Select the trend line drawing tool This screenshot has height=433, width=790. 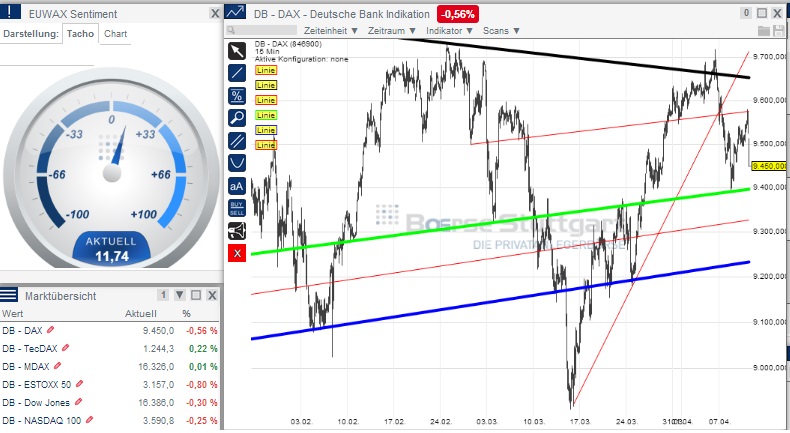click(x=237, y=73)
